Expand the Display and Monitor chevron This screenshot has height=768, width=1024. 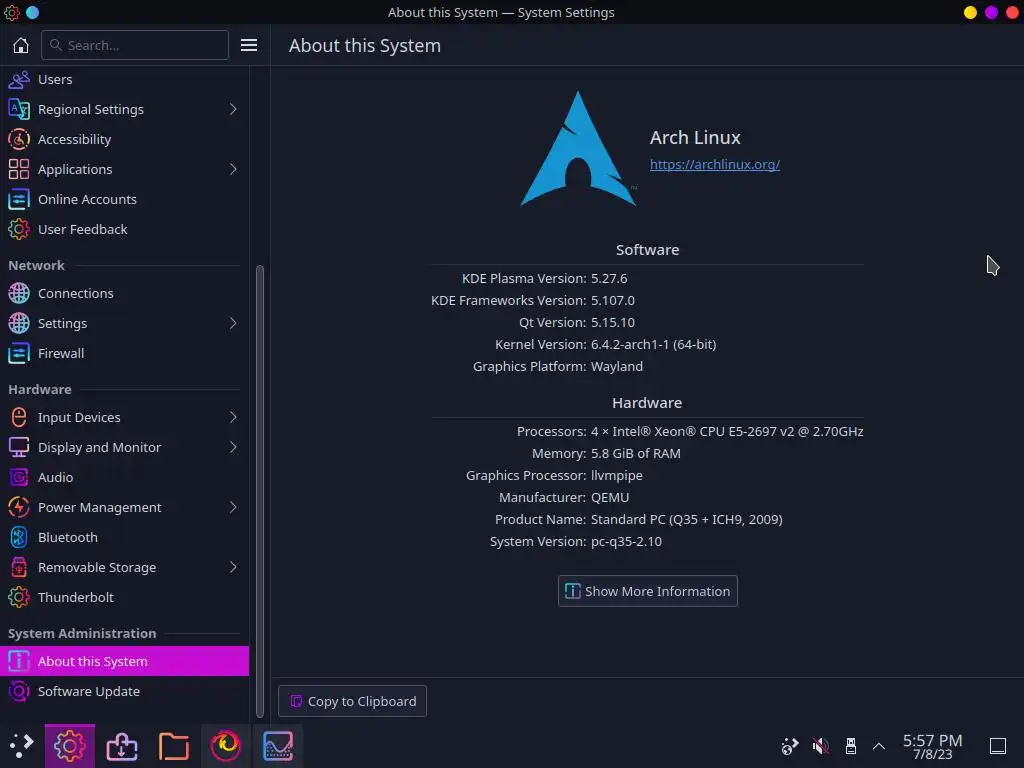pyautogui.click(x=233, y=447)
